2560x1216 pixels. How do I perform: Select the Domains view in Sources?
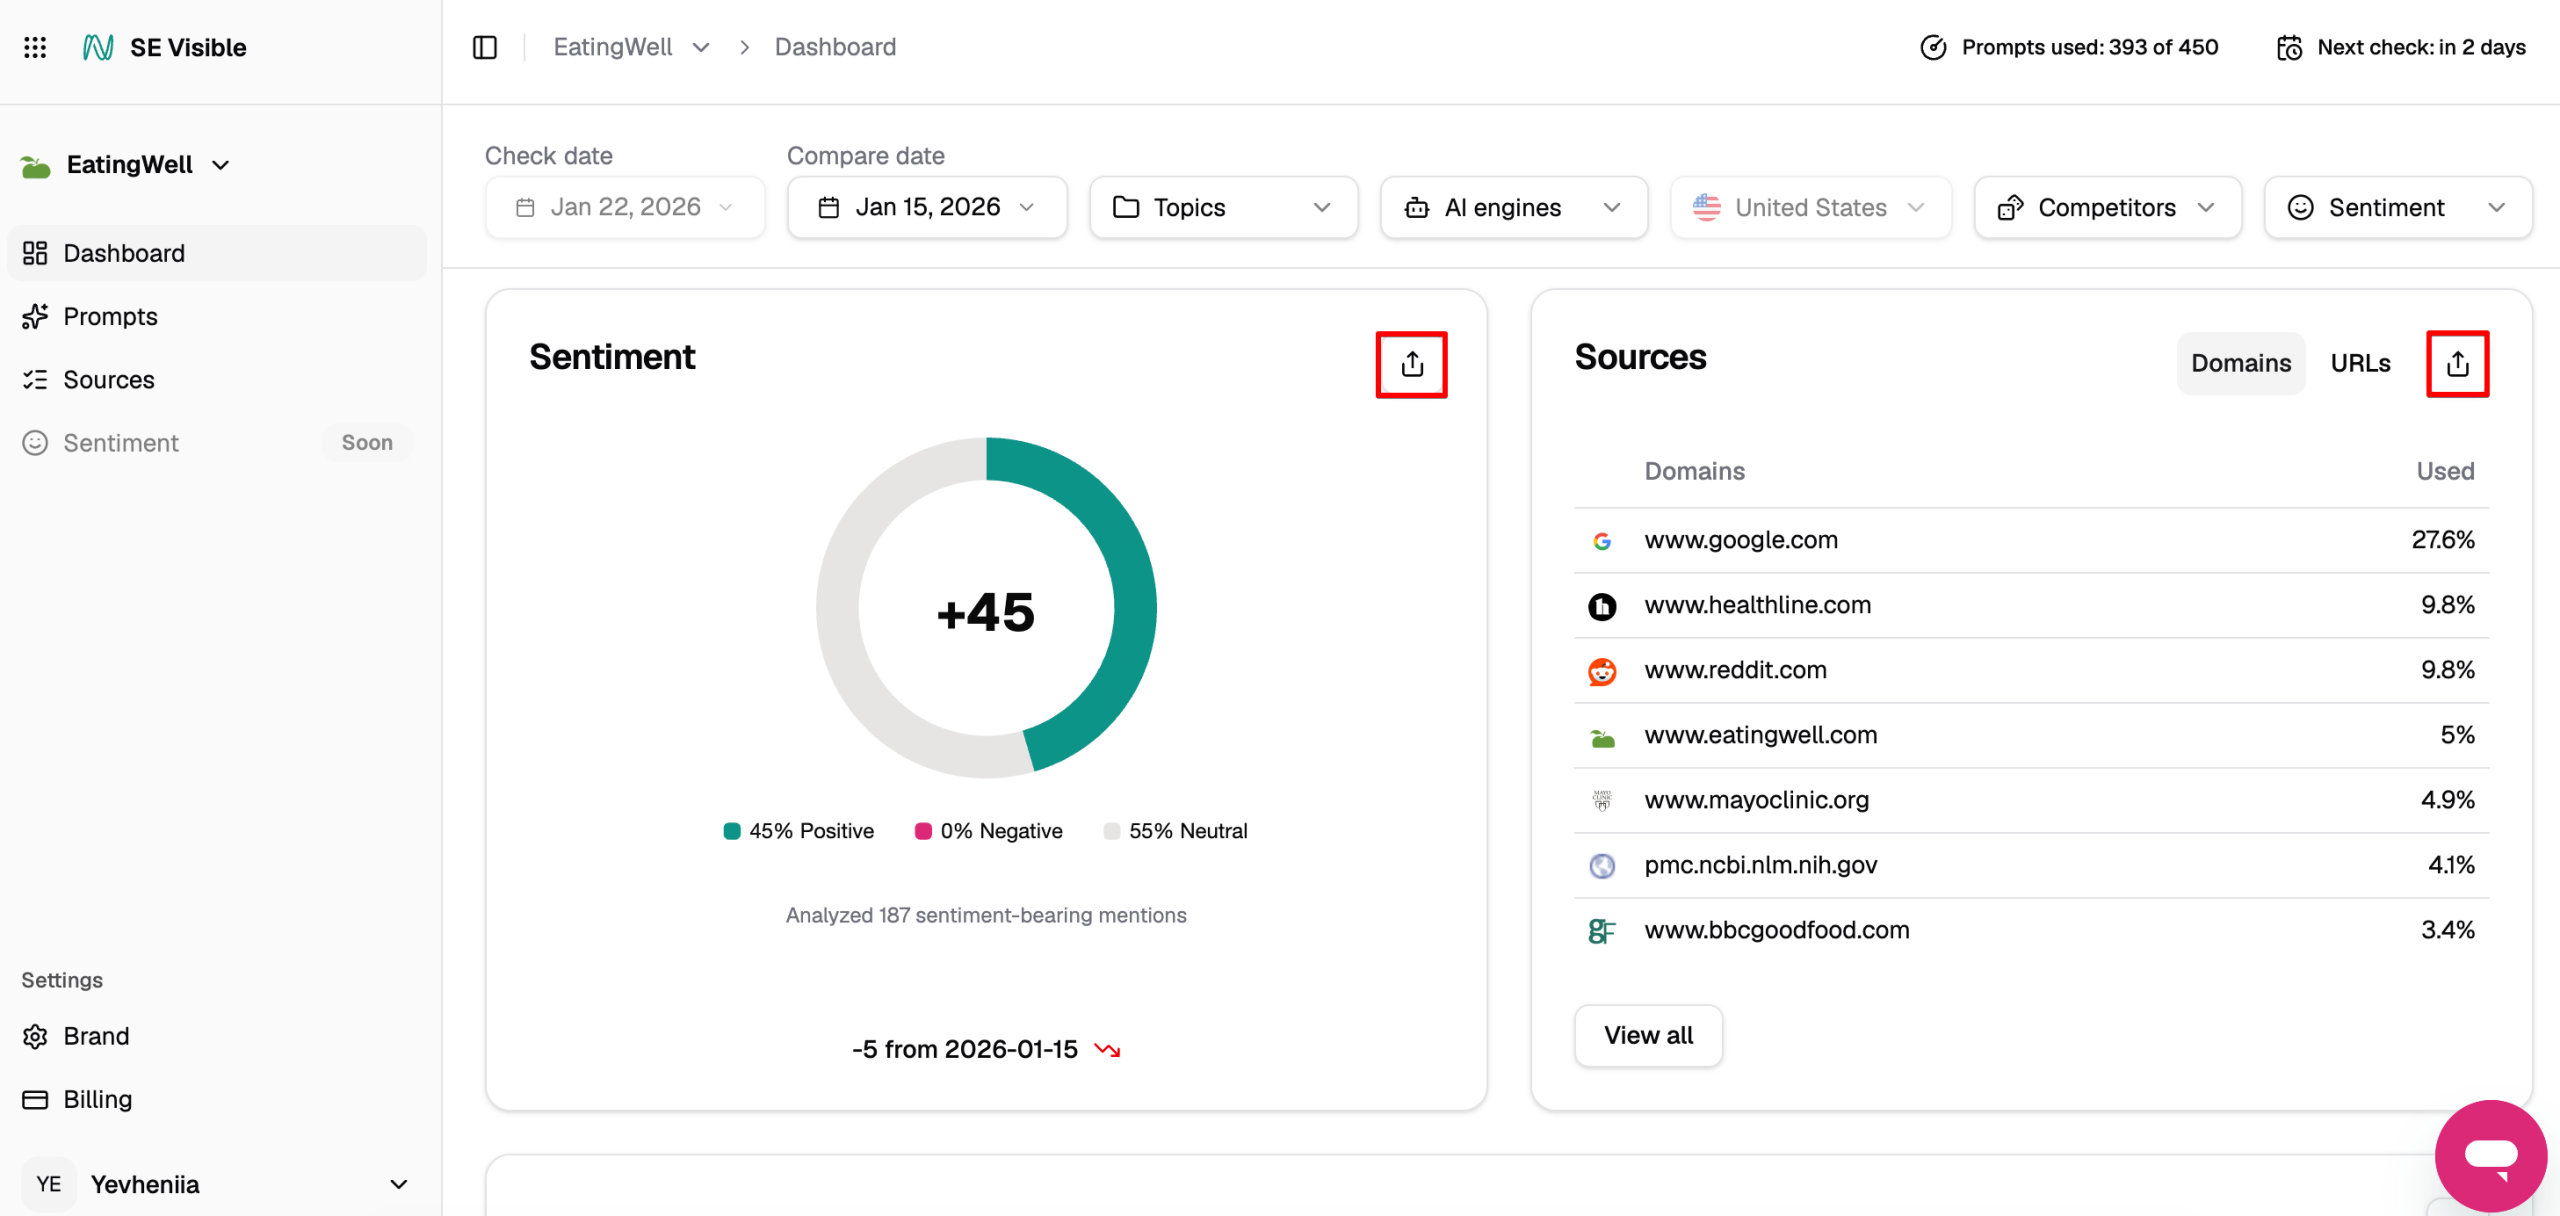[2240, 363]
